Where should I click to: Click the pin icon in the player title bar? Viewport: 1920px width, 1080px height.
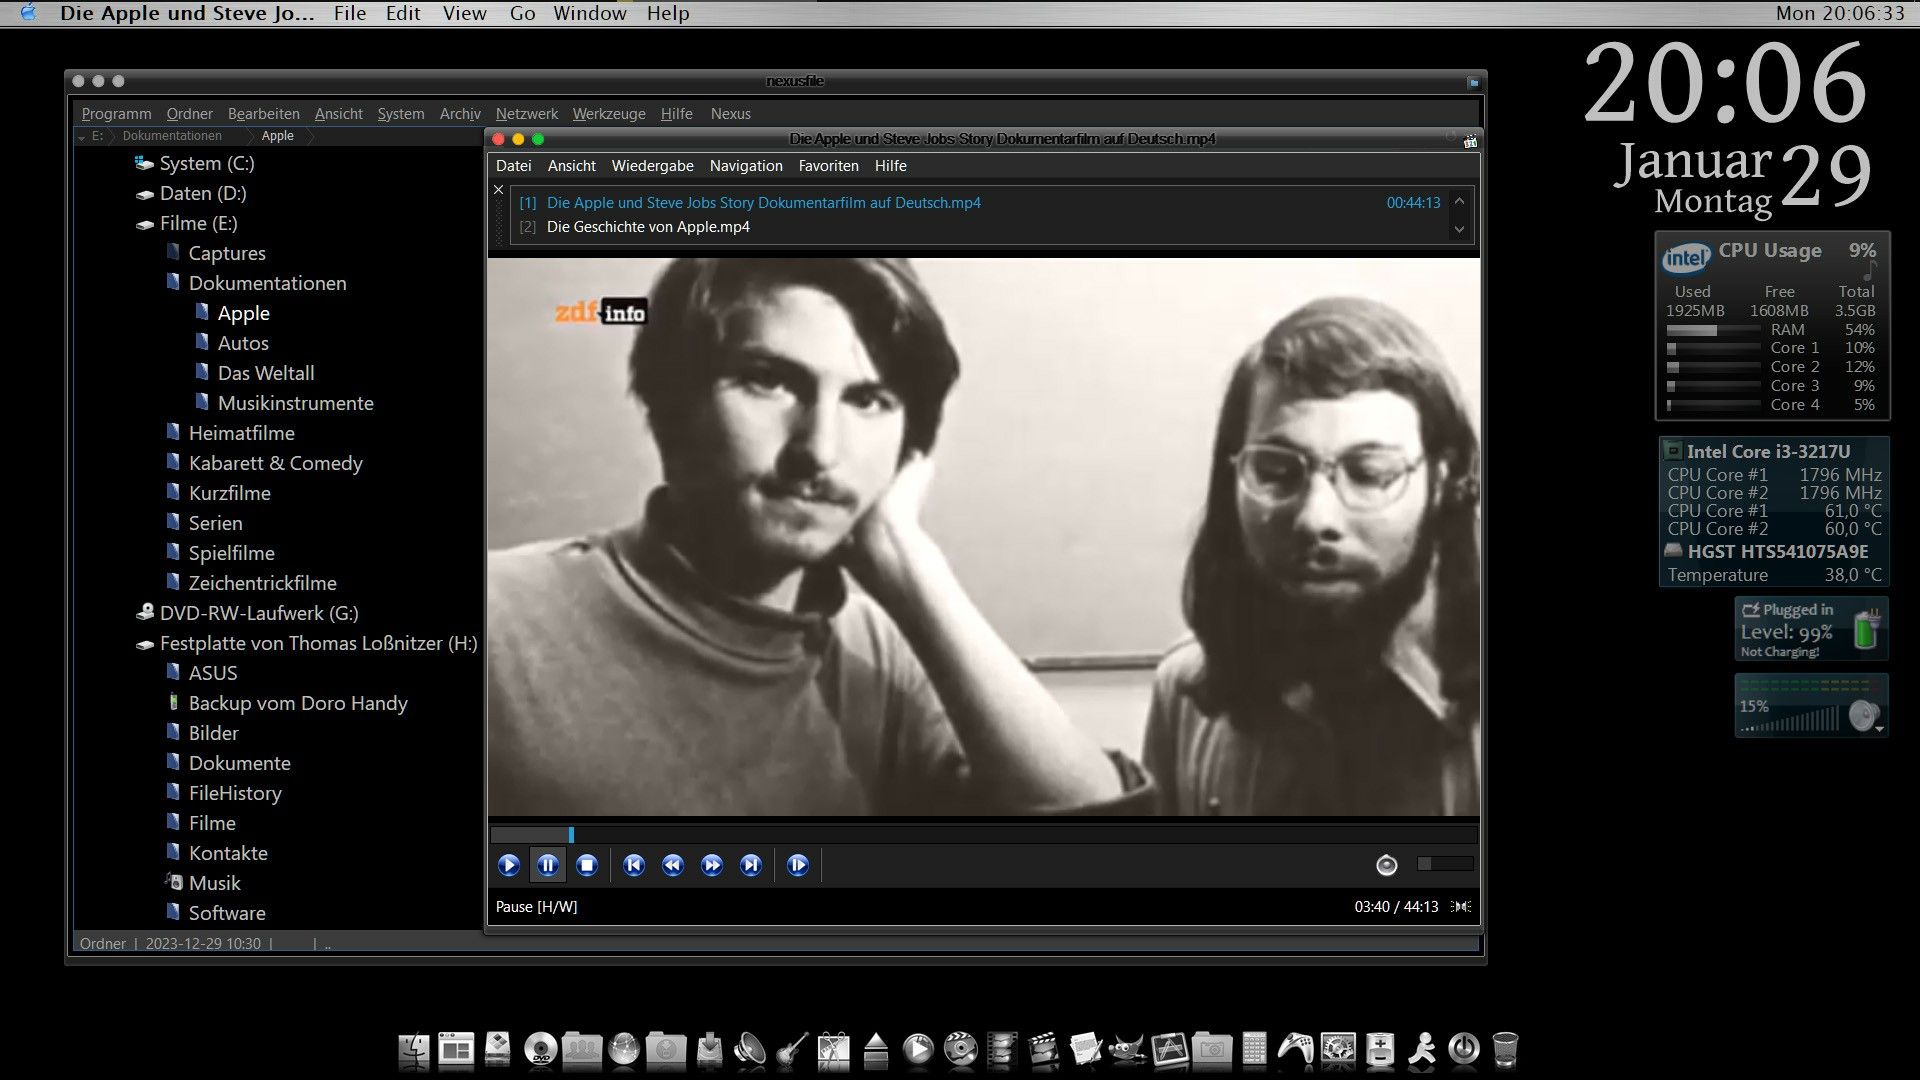[x=1450, y=137]
